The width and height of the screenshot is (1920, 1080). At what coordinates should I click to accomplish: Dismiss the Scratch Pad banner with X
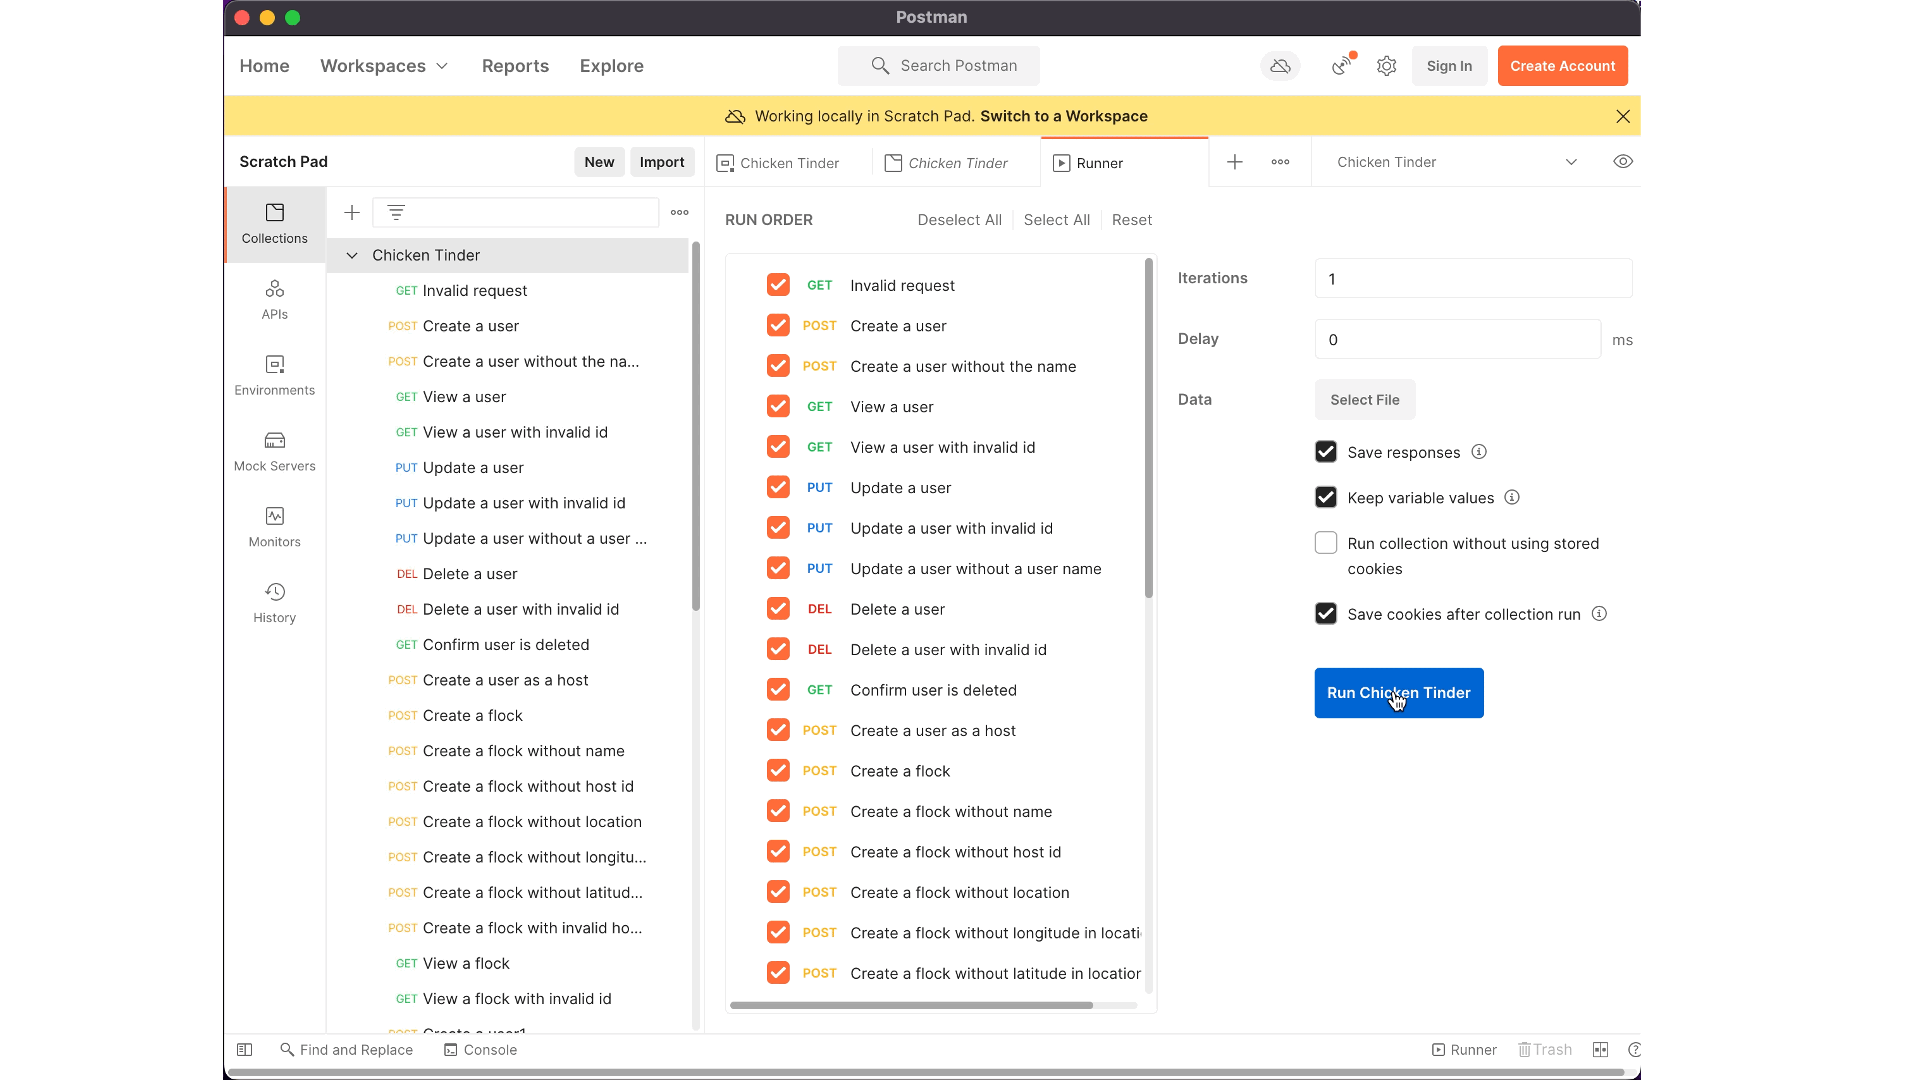[1623, 116]
